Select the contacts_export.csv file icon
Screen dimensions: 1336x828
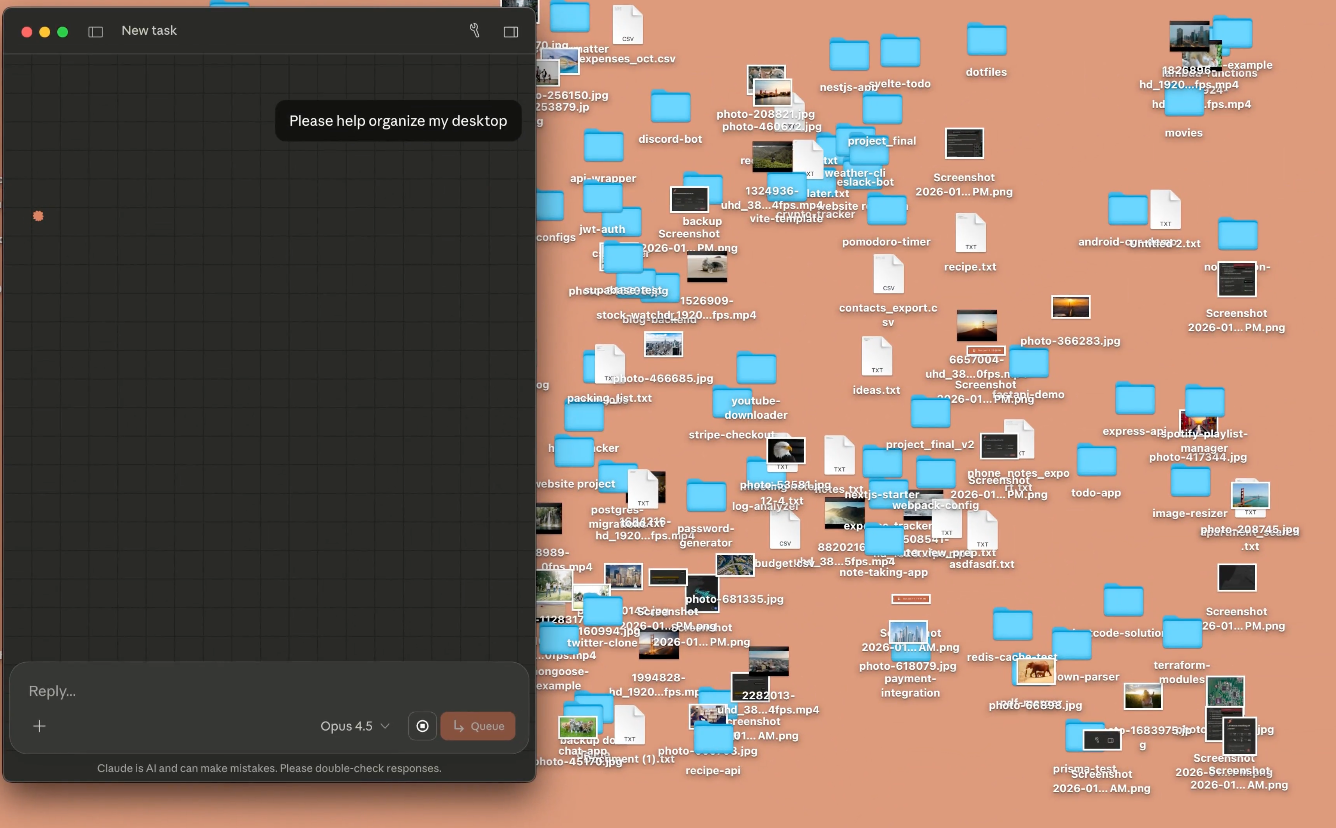tap(887, 275)
